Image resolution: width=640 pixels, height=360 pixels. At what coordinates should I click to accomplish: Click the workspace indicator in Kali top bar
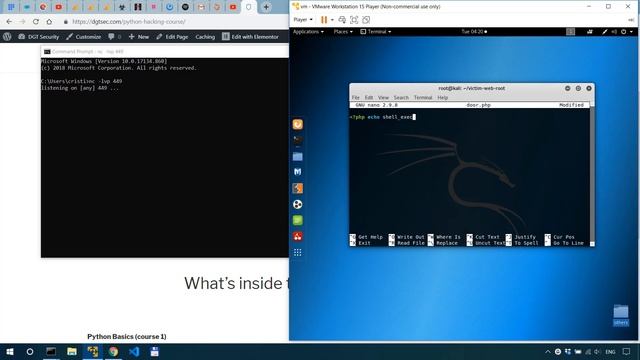click(570, 31)
